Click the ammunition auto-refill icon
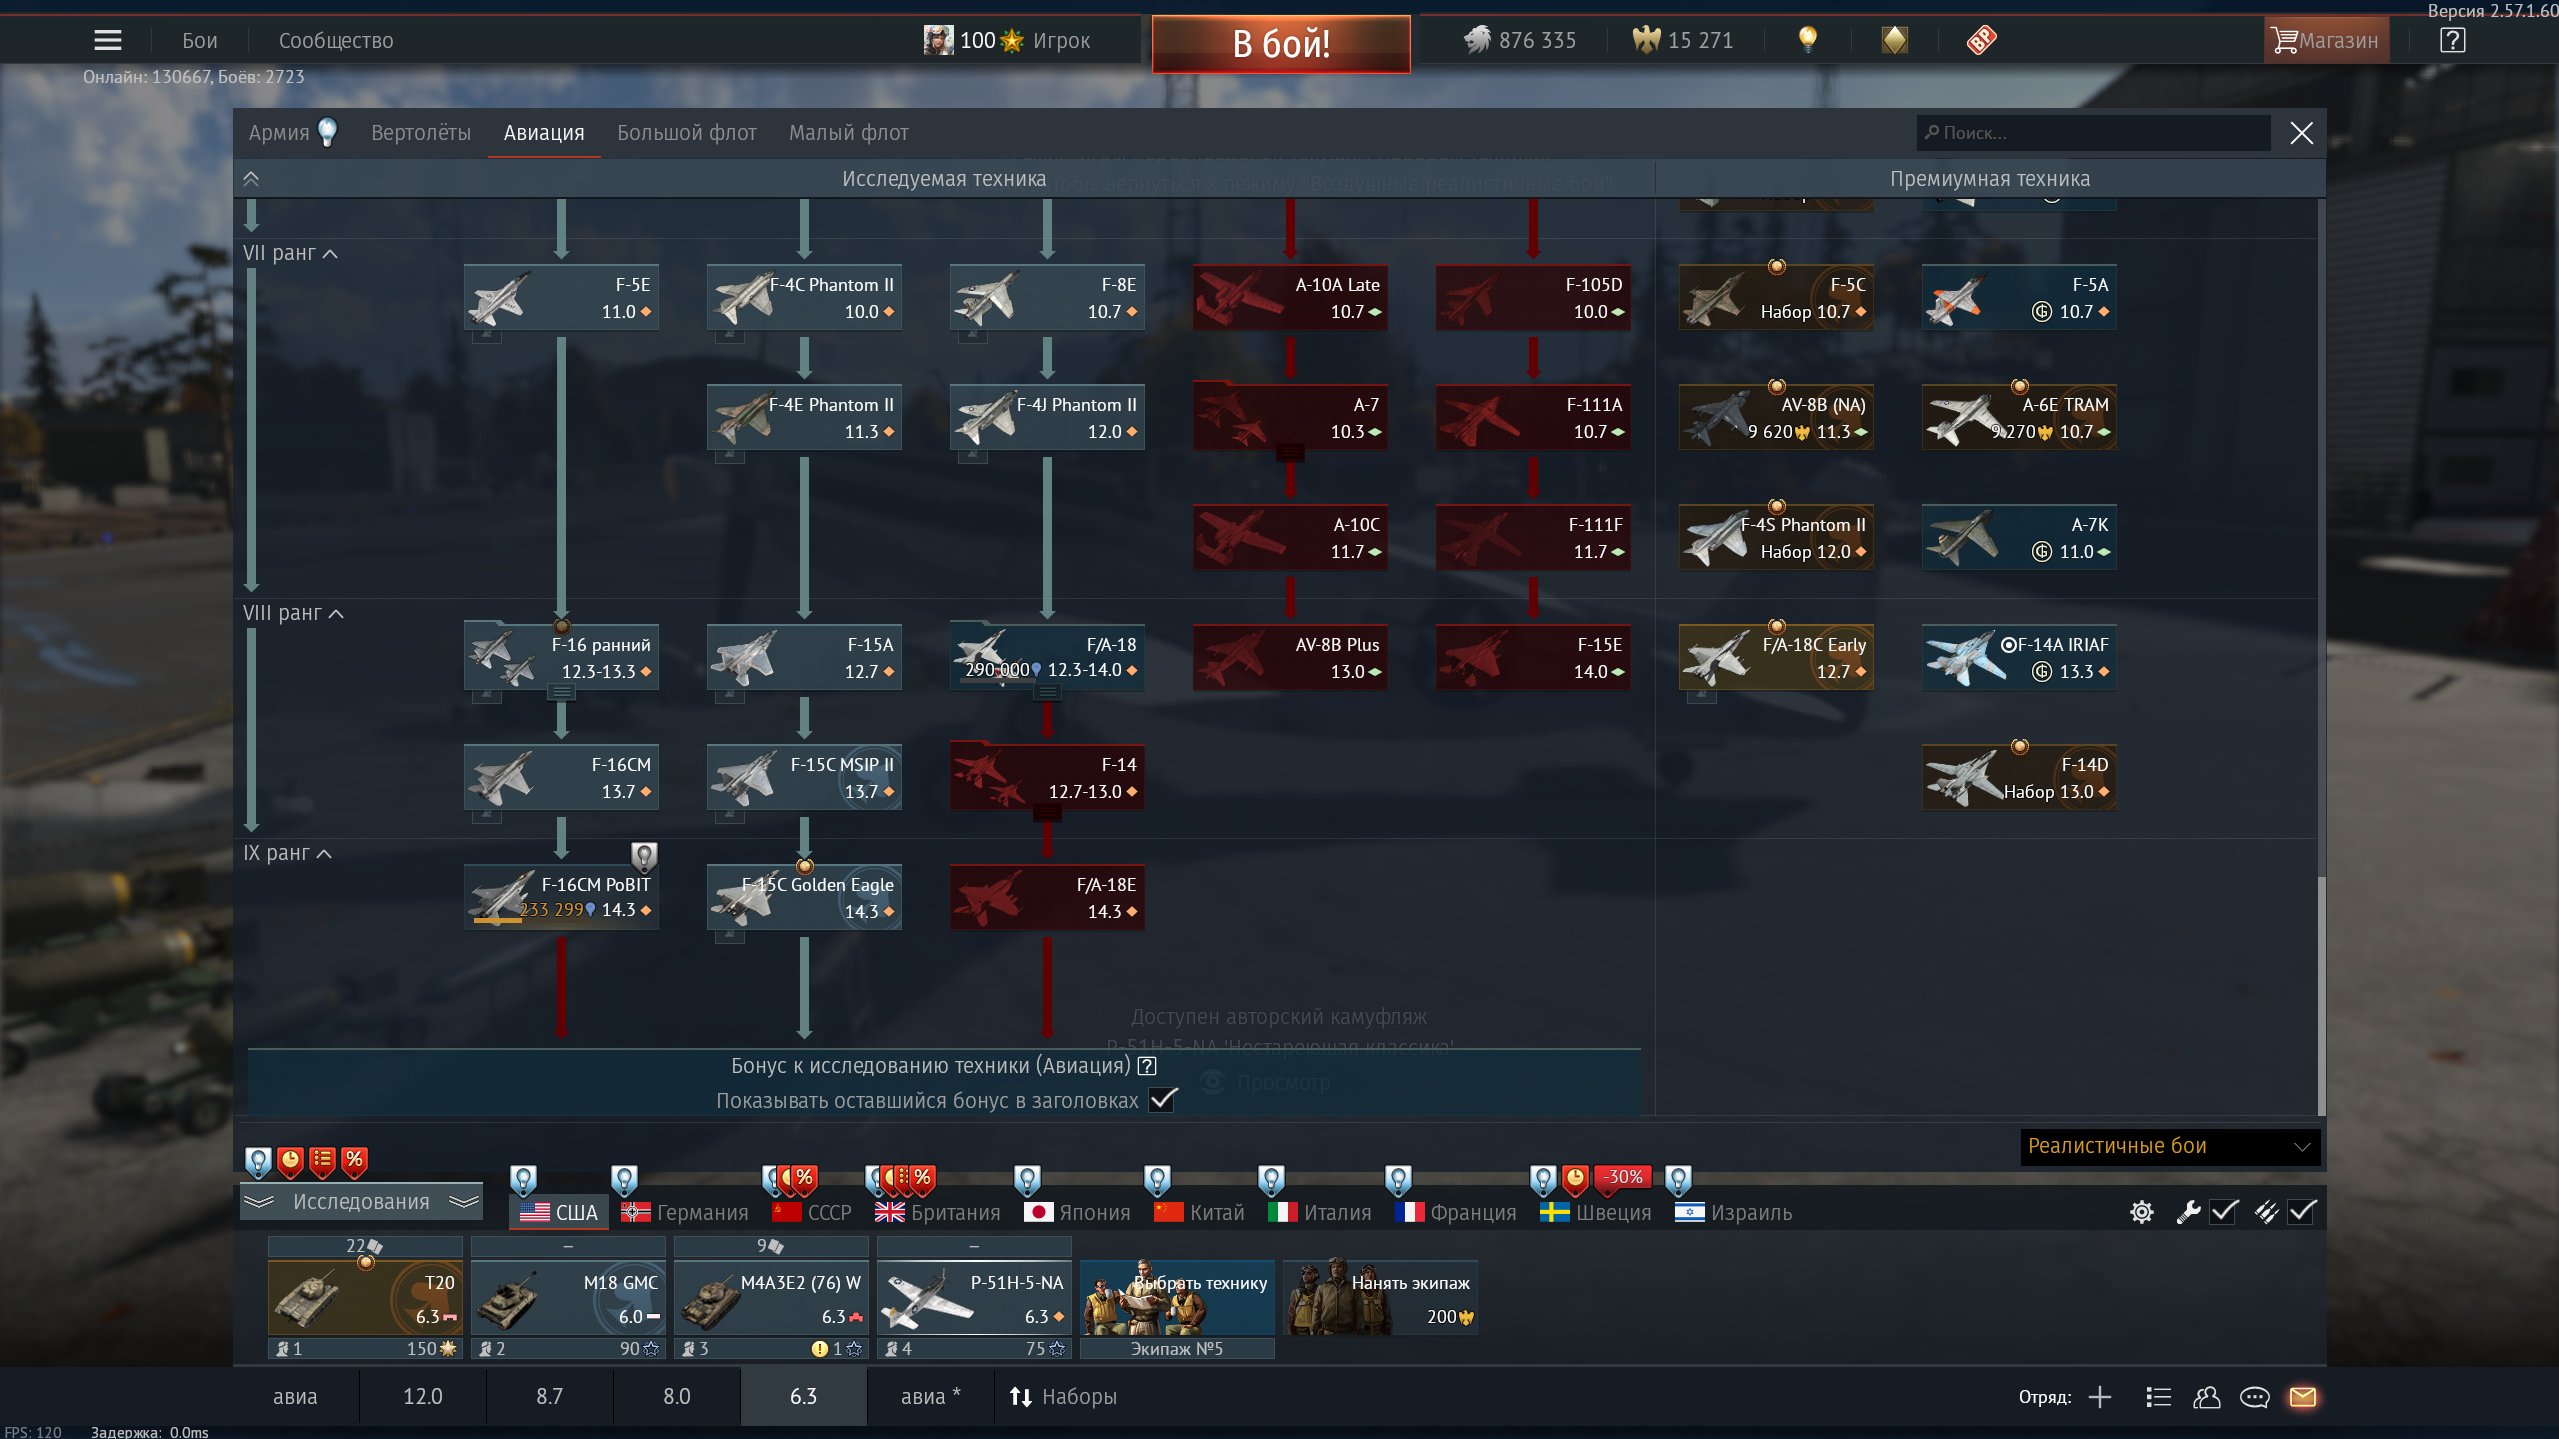Screen dimensions: 2559x1439 [2265, 1212]
